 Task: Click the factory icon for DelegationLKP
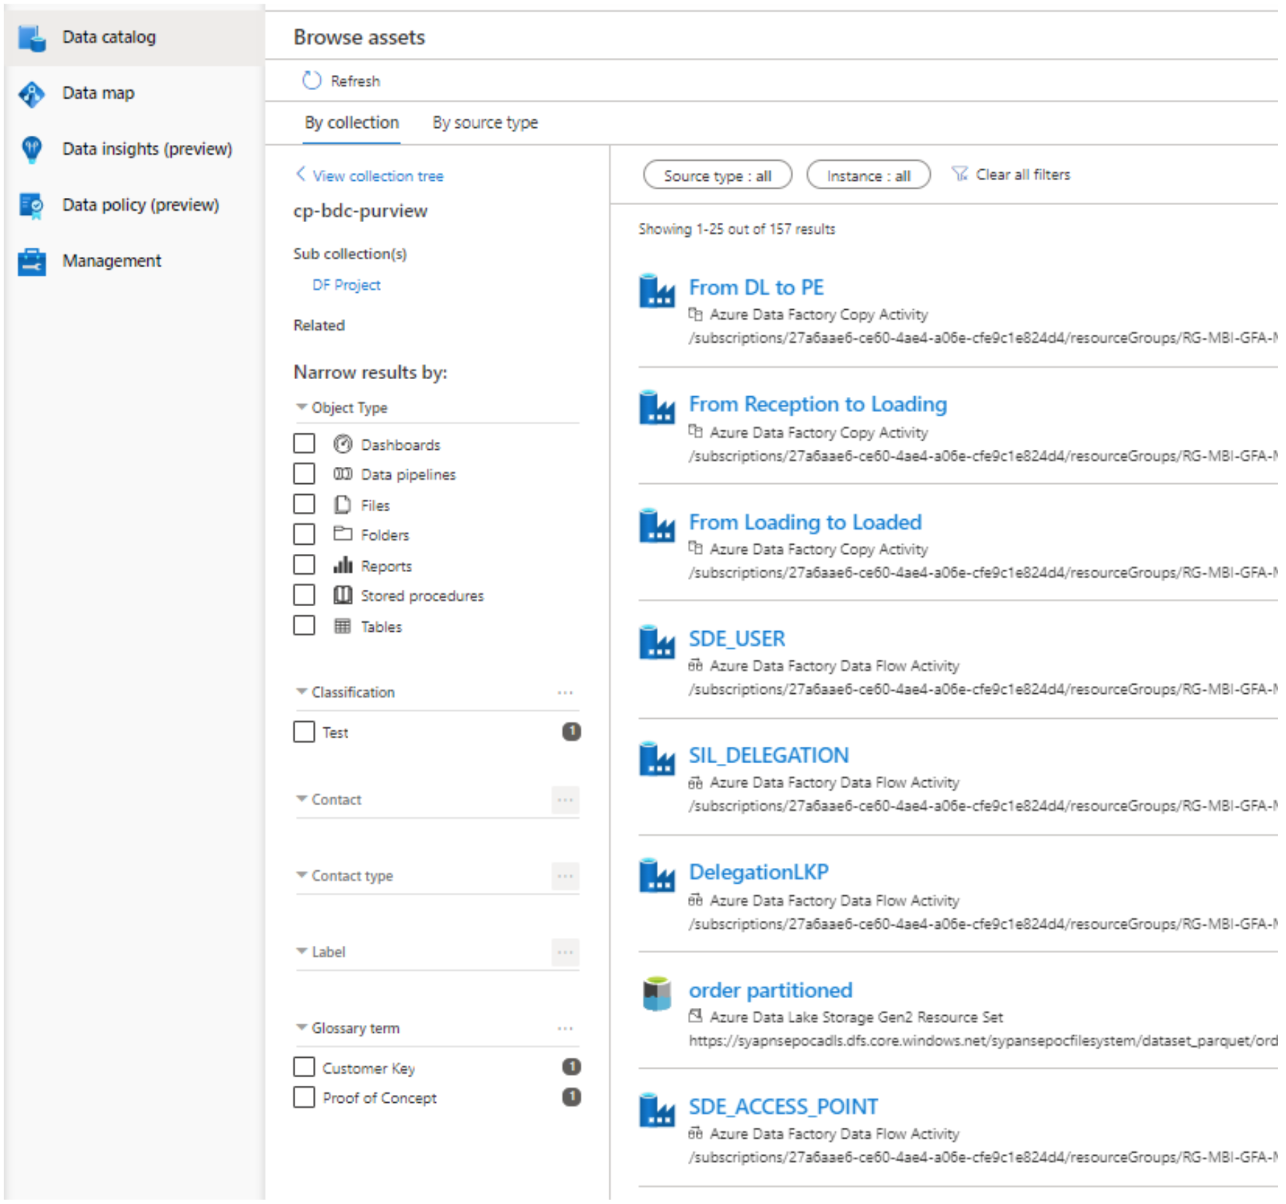coord(657,875)
